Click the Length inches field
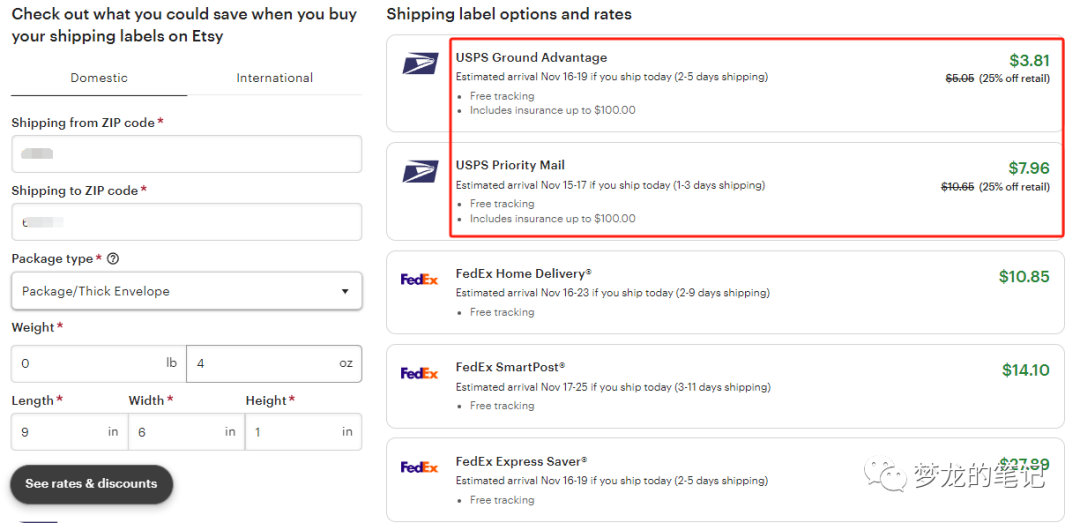1080x523 pixels. click(x=58, y=432)
